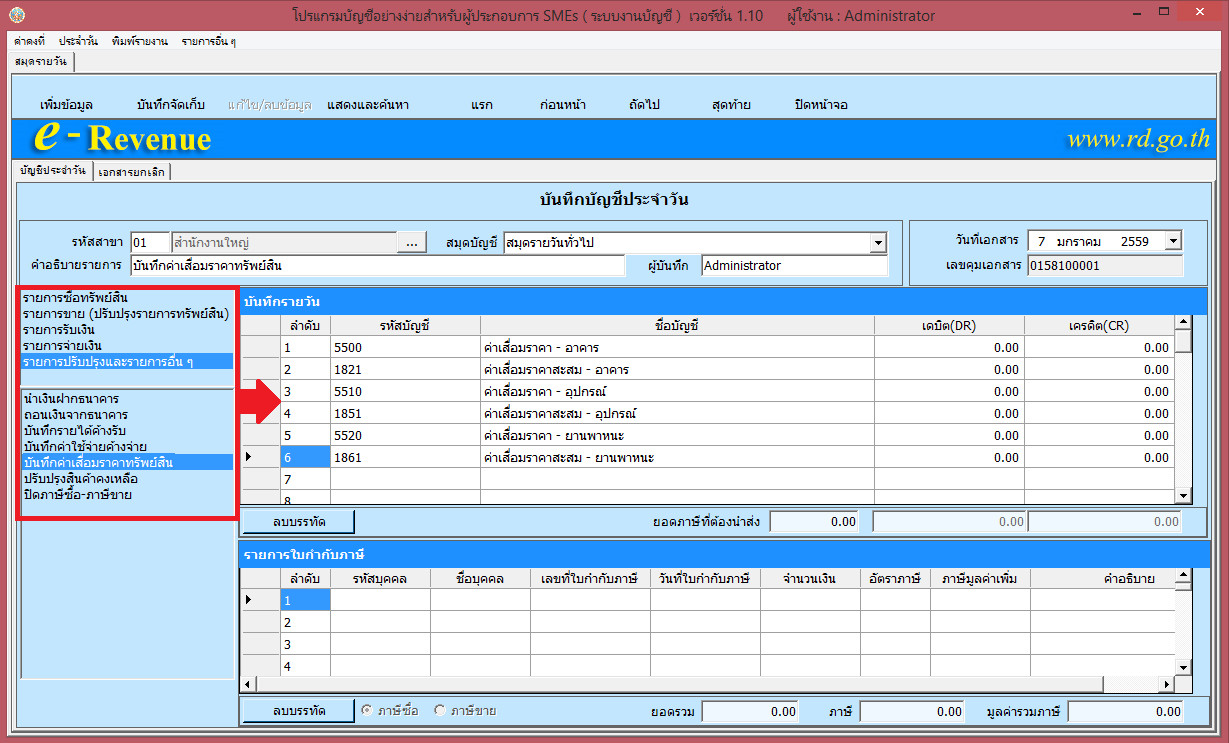This screenshot has height=743, width=1229.
Task: Go to next record with ถัดไป
Action: coord(645,105)
